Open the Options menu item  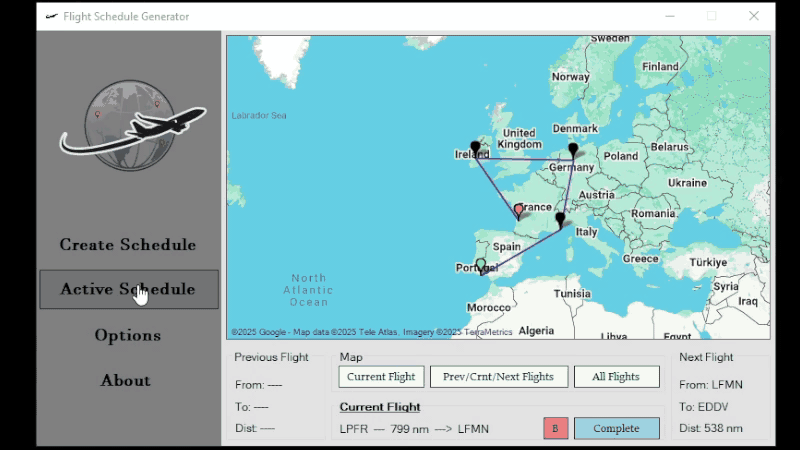coord(128,335)
